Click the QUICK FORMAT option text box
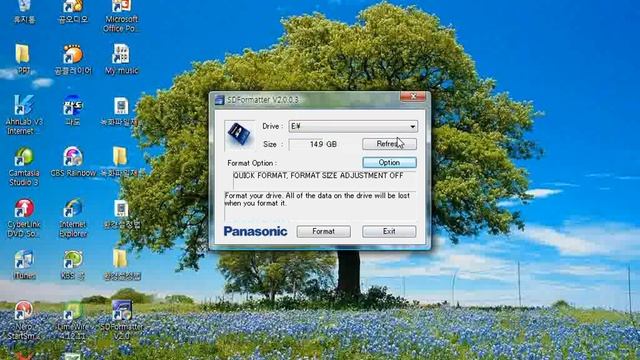 [324, 180]
